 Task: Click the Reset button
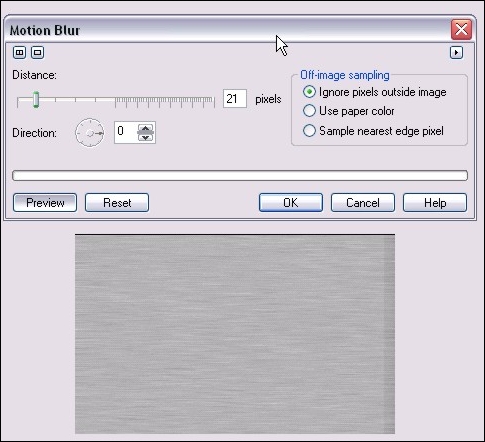pos(117,203)
